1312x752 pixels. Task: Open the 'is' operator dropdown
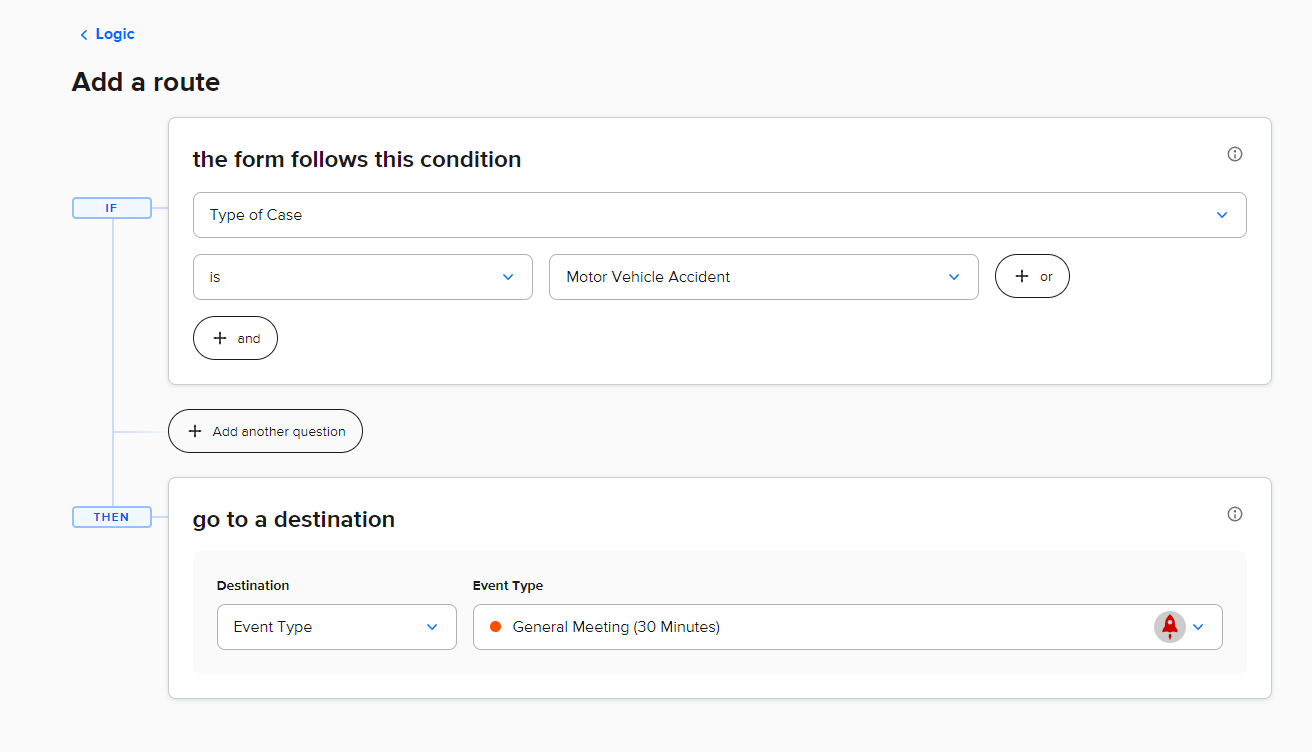pyautogui.click(x=362, y=277)
